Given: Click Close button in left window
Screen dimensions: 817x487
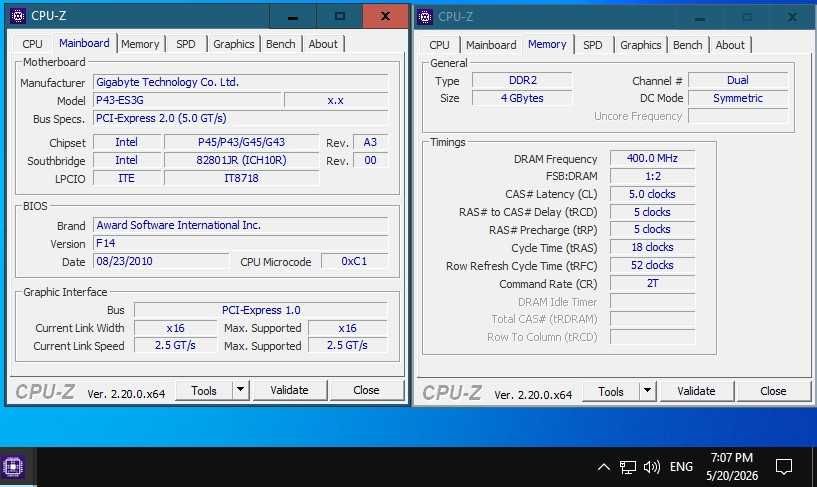Looking at the screenshot, I should point(366,390).
